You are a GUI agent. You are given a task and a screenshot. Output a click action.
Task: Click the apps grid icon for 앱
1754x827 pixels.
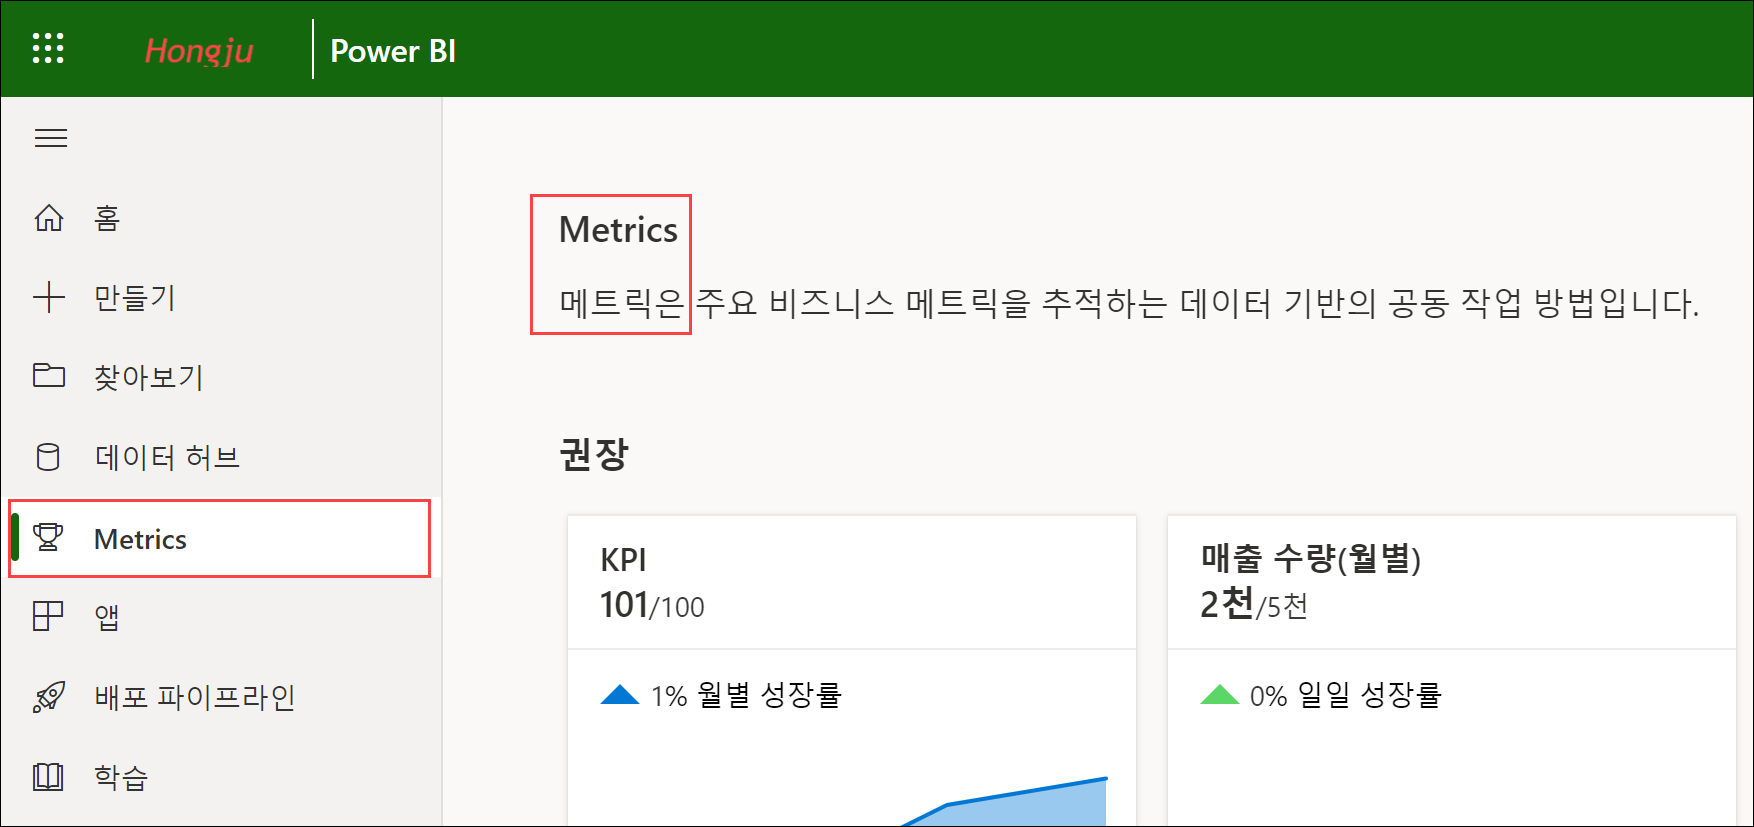48,616
